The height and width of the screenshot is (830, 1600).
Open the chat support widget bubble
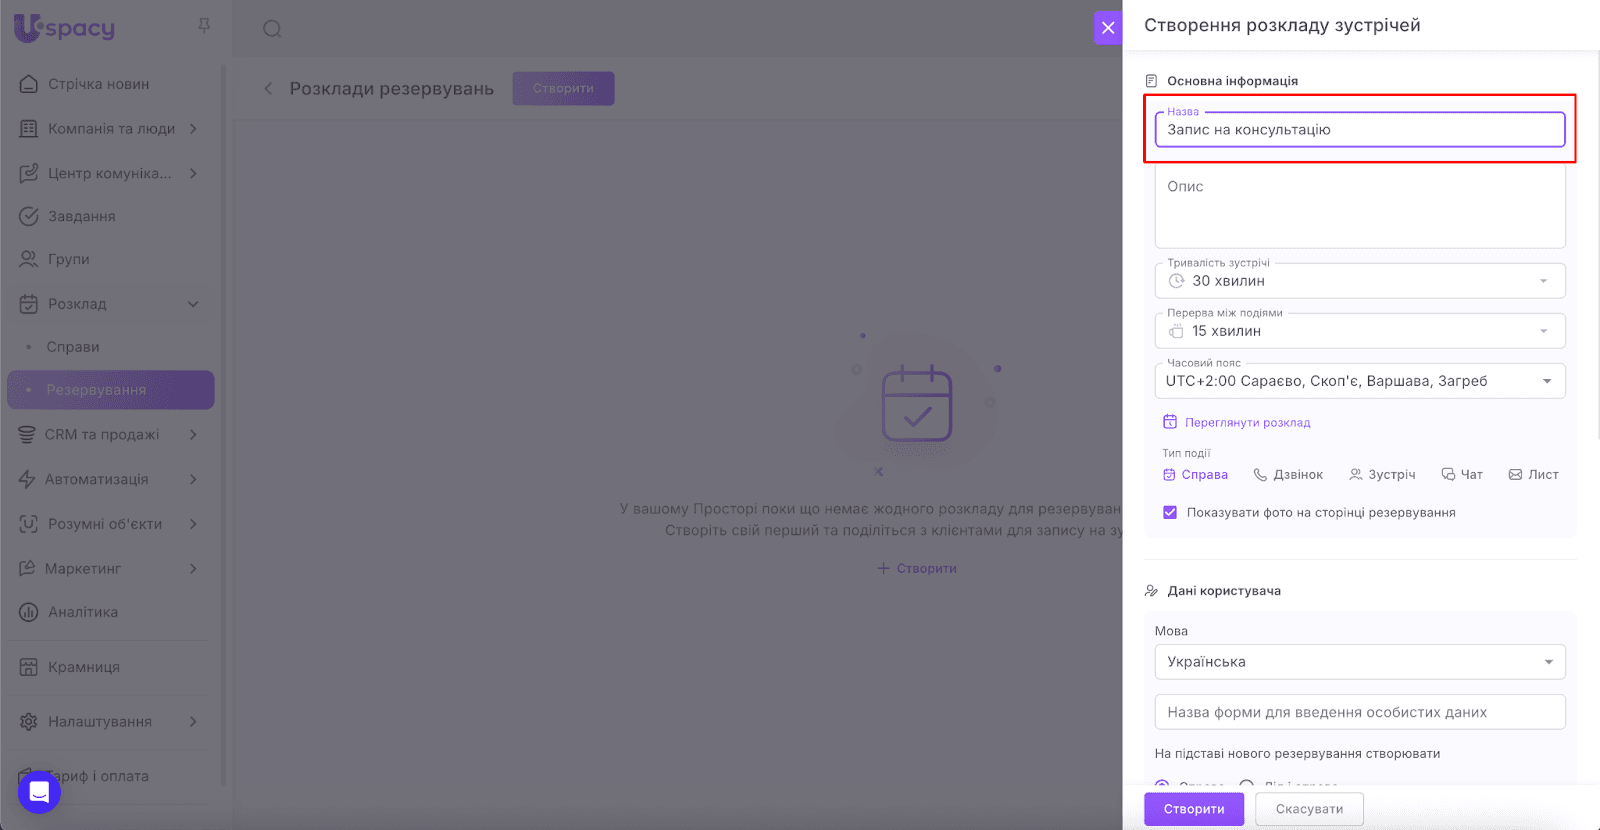click(x=39, y=792)
